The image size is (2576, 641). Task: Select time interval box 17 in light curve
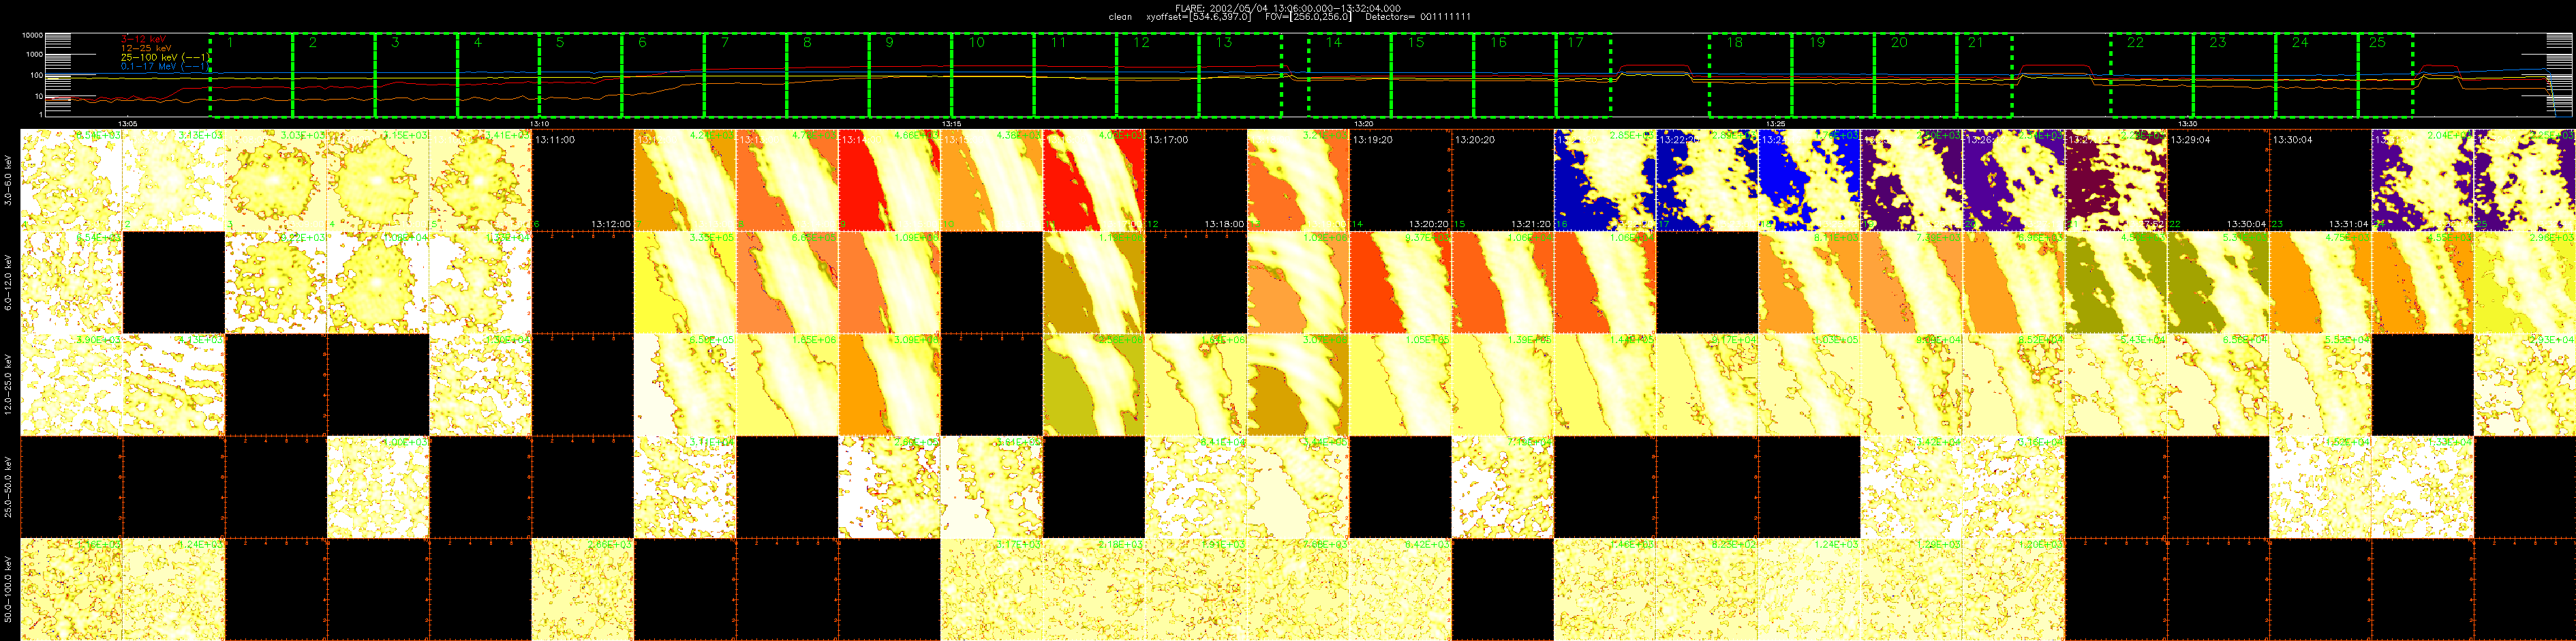tap(1583, 75)
